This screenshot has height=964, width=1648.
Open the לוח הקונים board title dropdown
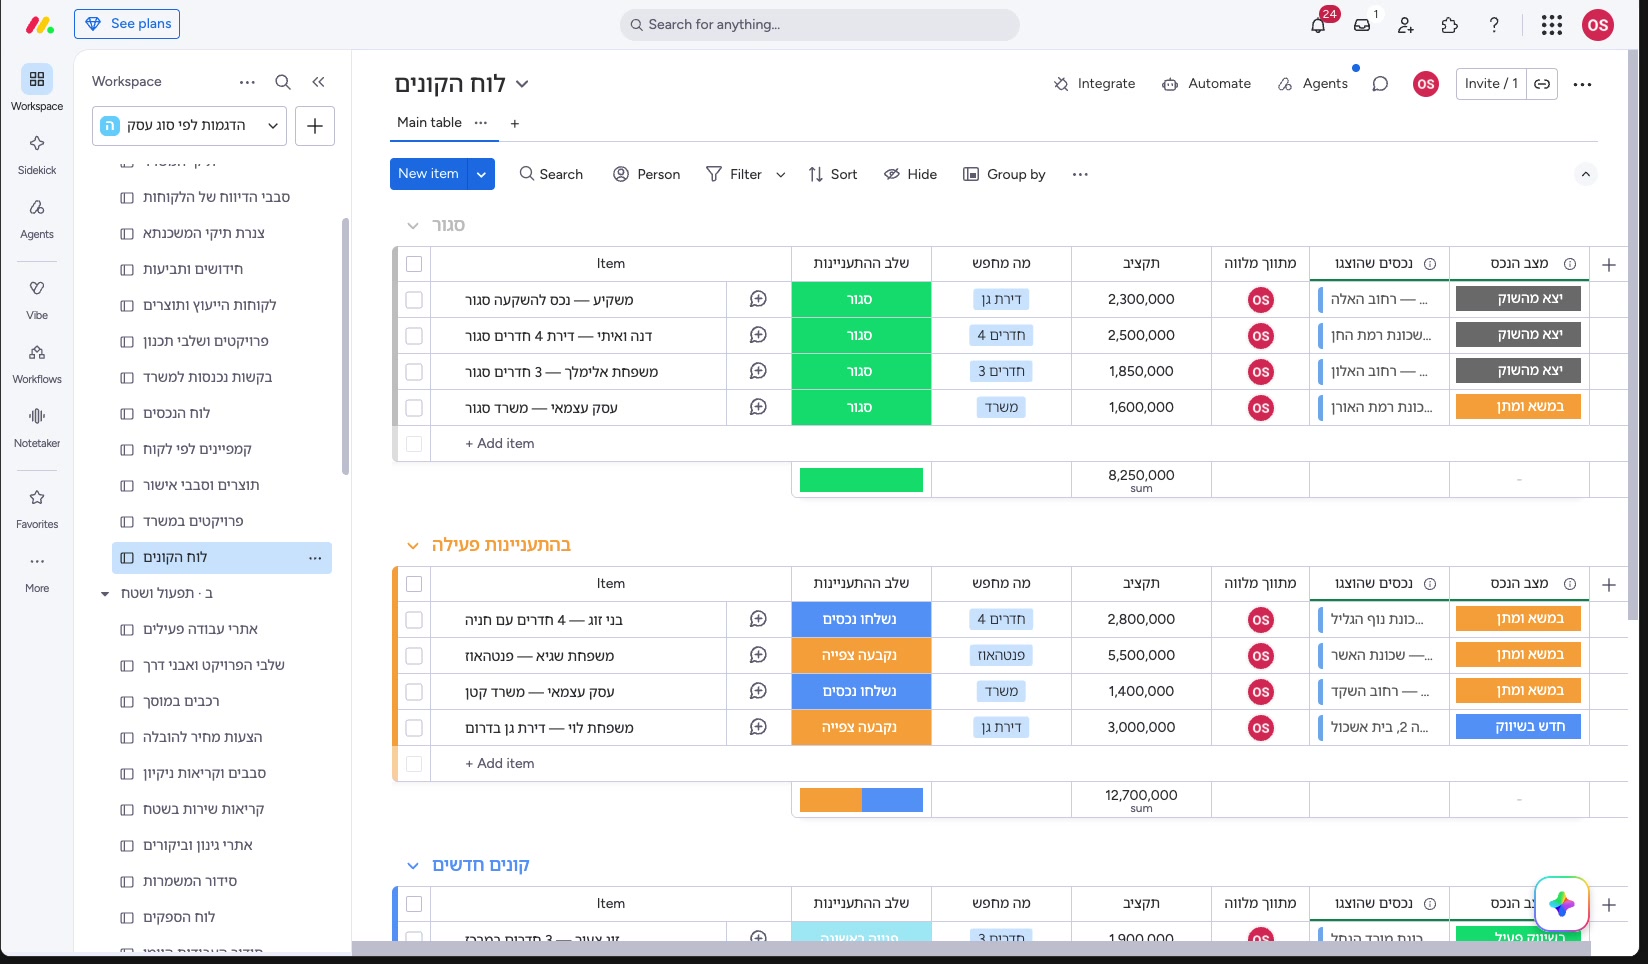521,84
